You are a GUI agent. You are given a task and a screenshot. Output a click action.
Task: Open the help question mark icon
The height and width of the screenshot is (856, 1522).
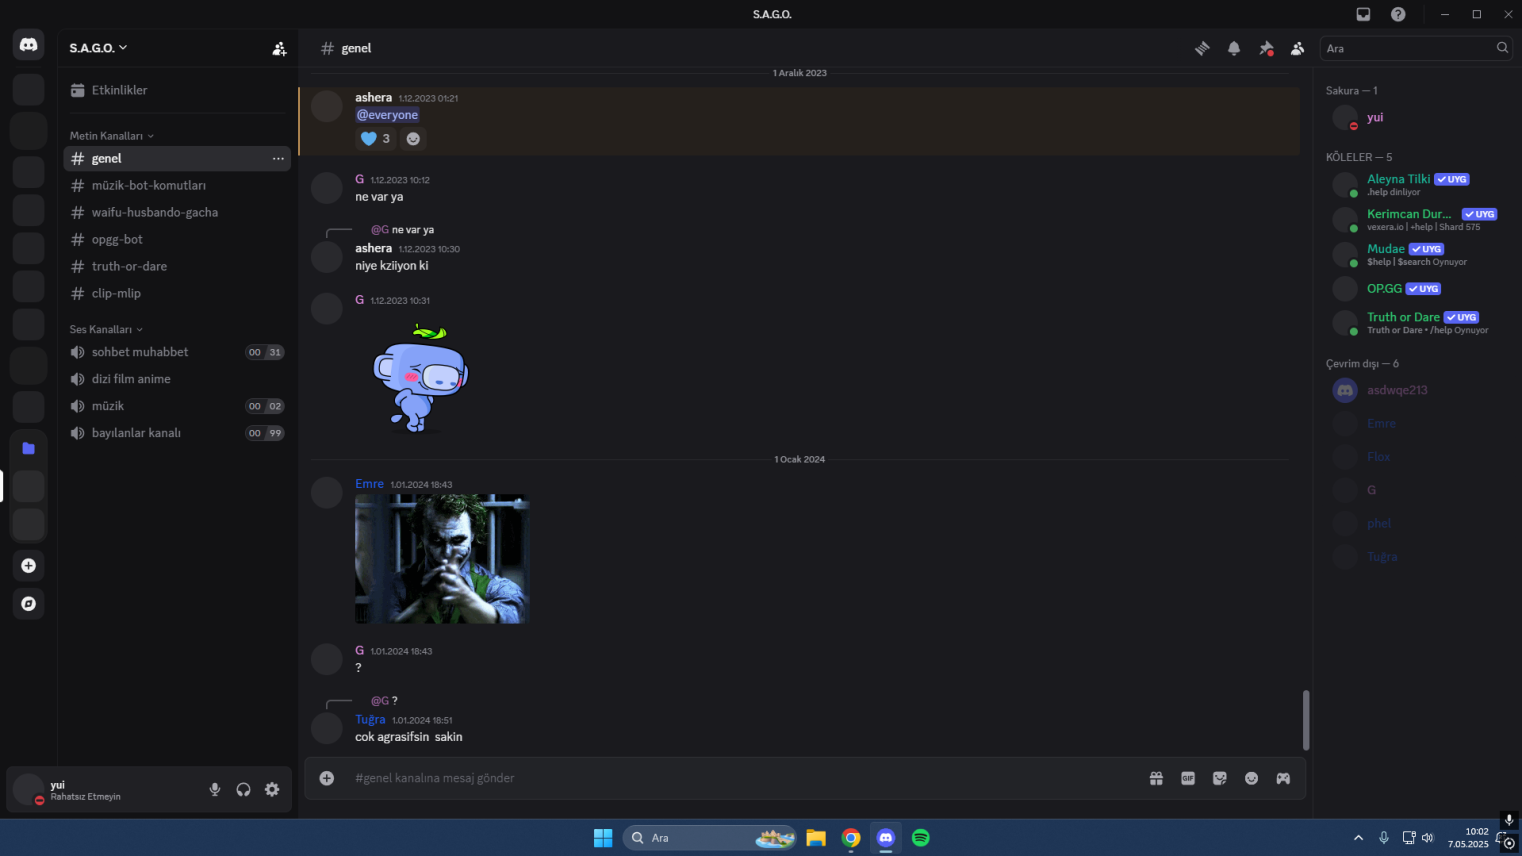[1398, 14]
